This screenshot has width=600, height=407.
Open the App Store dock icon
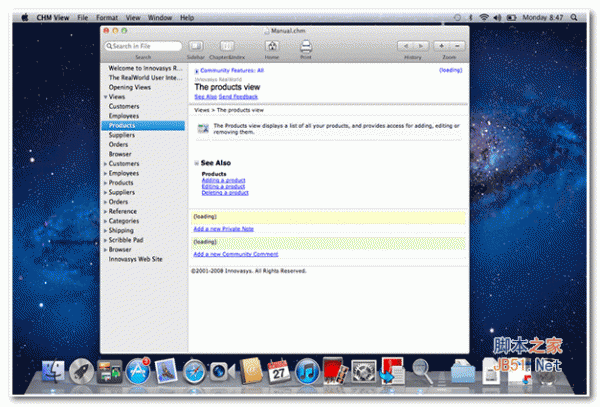(137, 372)
